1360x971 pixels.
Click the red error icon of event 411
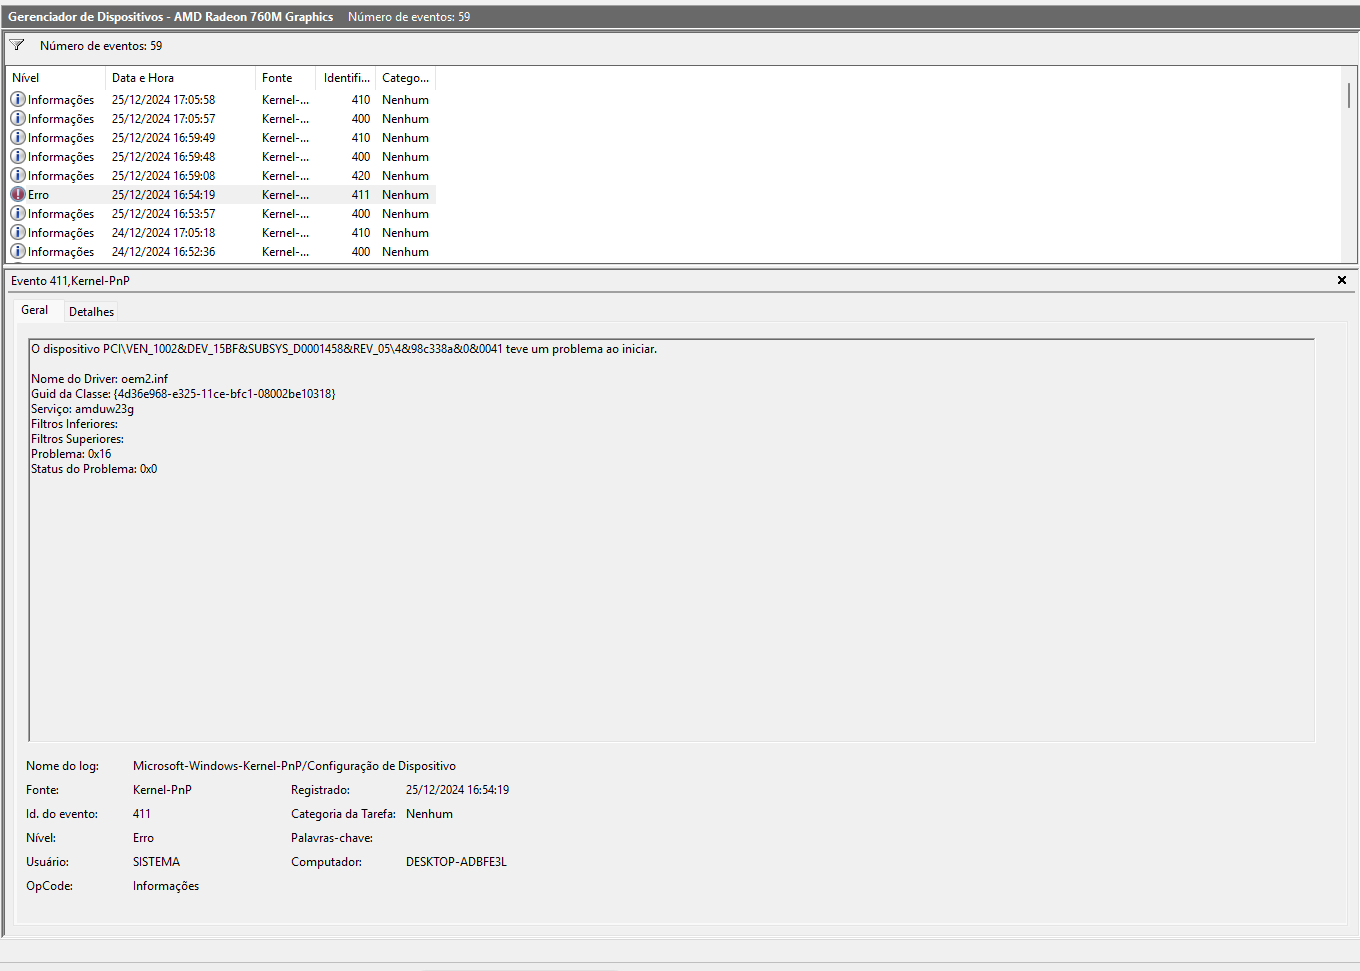(18, 195)
